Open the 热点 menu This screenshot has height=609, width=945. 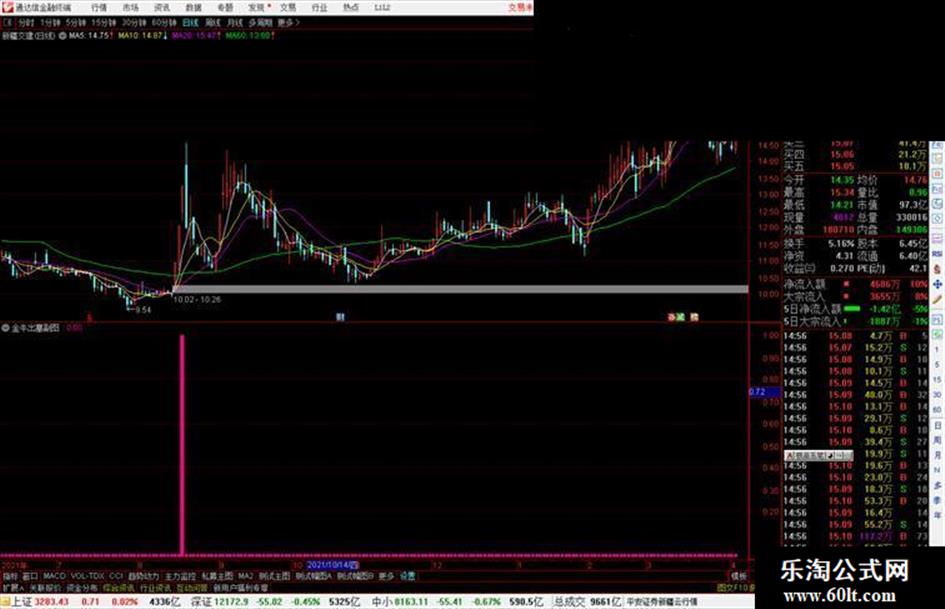tap(351, 7)
